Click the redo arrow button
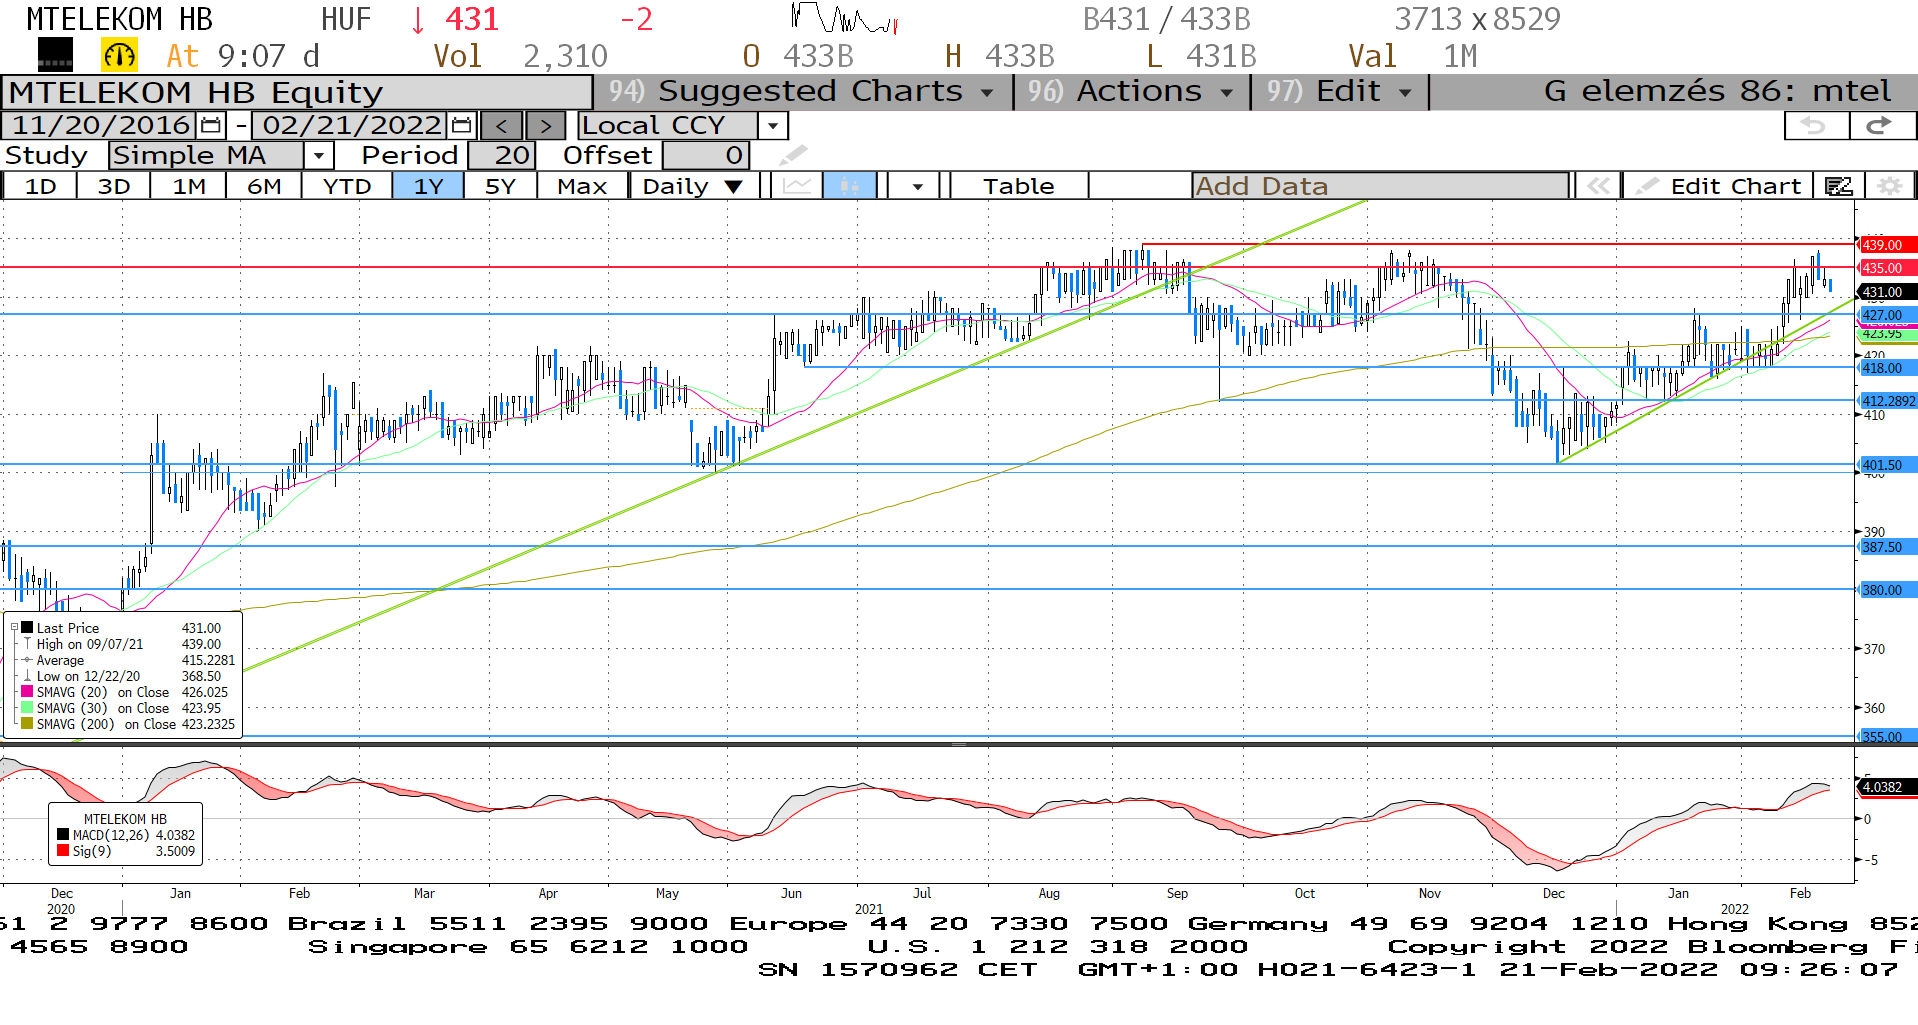 pos(1881,126)
